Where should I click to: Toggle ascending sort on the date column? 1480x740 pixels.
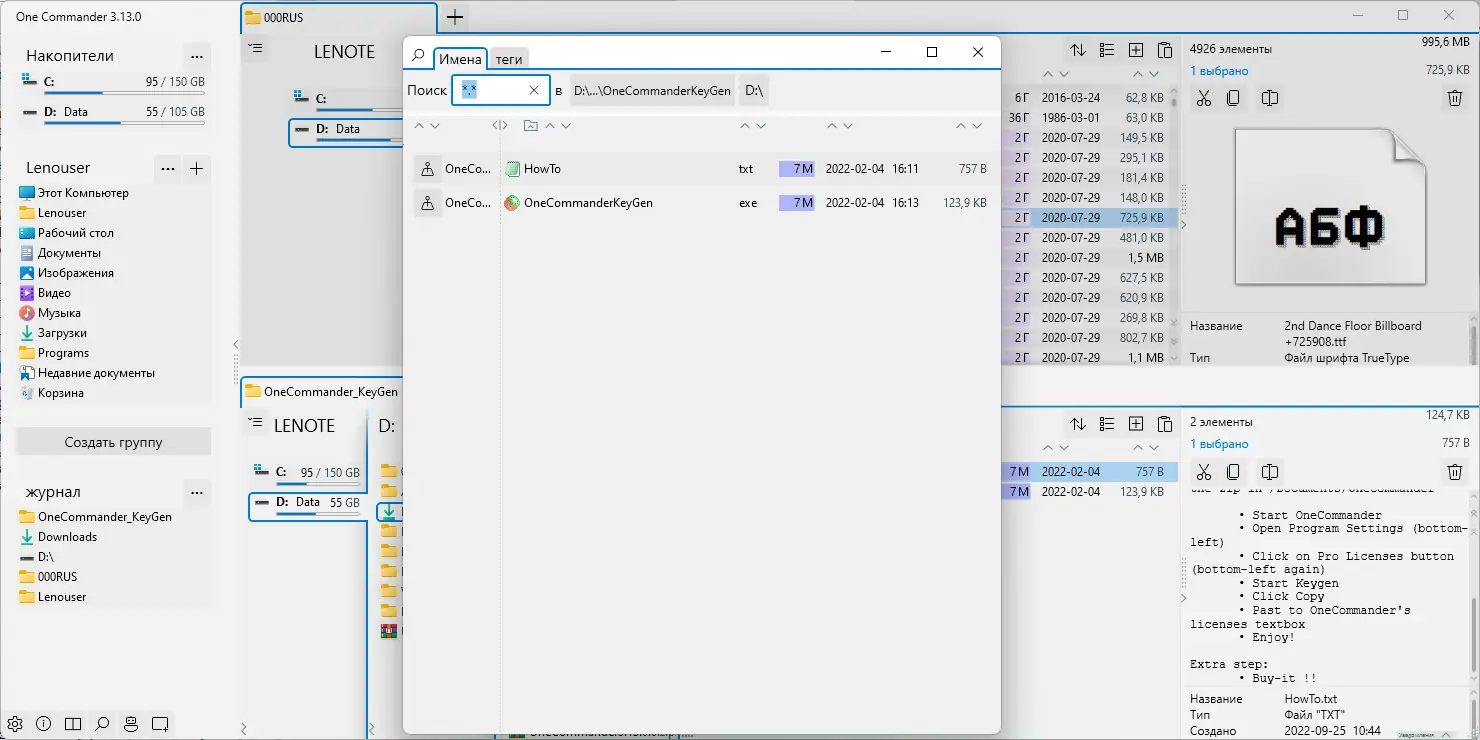(1049, 73)
